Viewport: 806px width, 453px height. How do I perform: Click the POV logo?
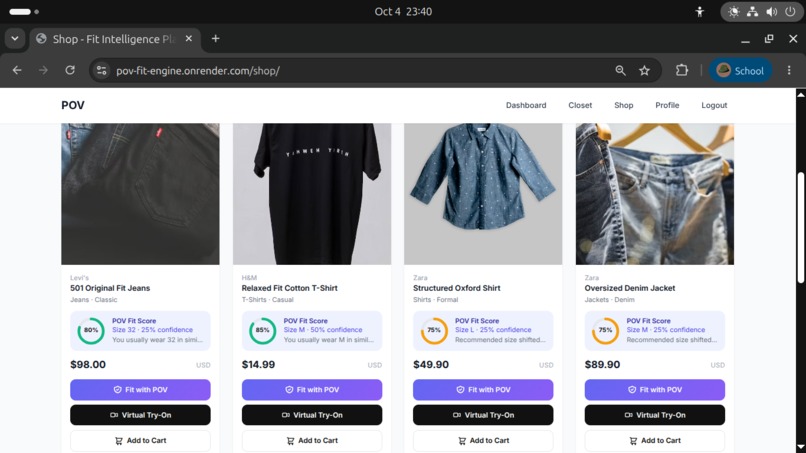(72, 105)
